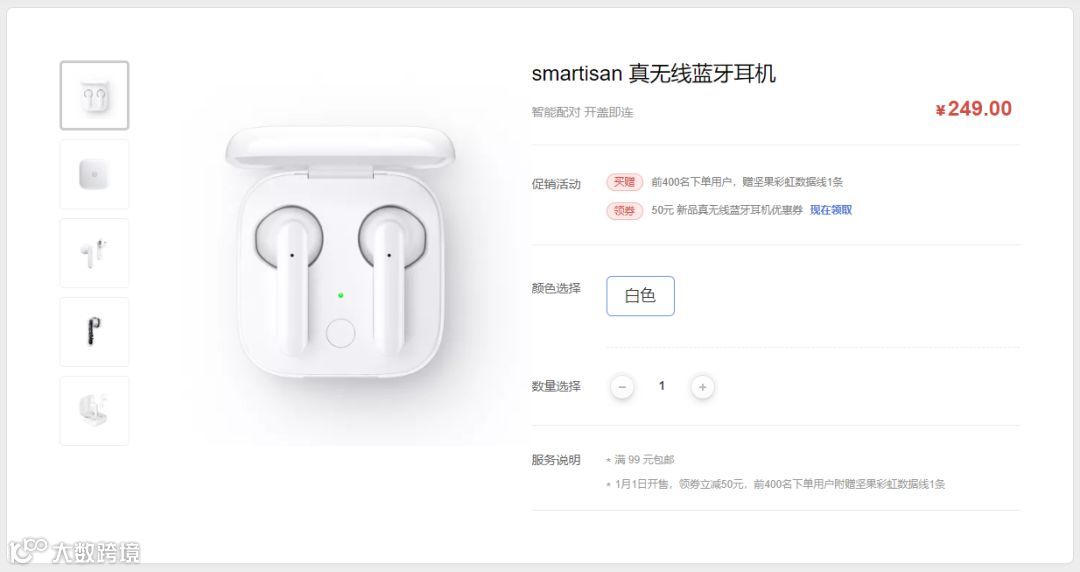Screen dimensions: 1080x572
Task: Click the 买赠 promotion tag
Action: point(625,182)
